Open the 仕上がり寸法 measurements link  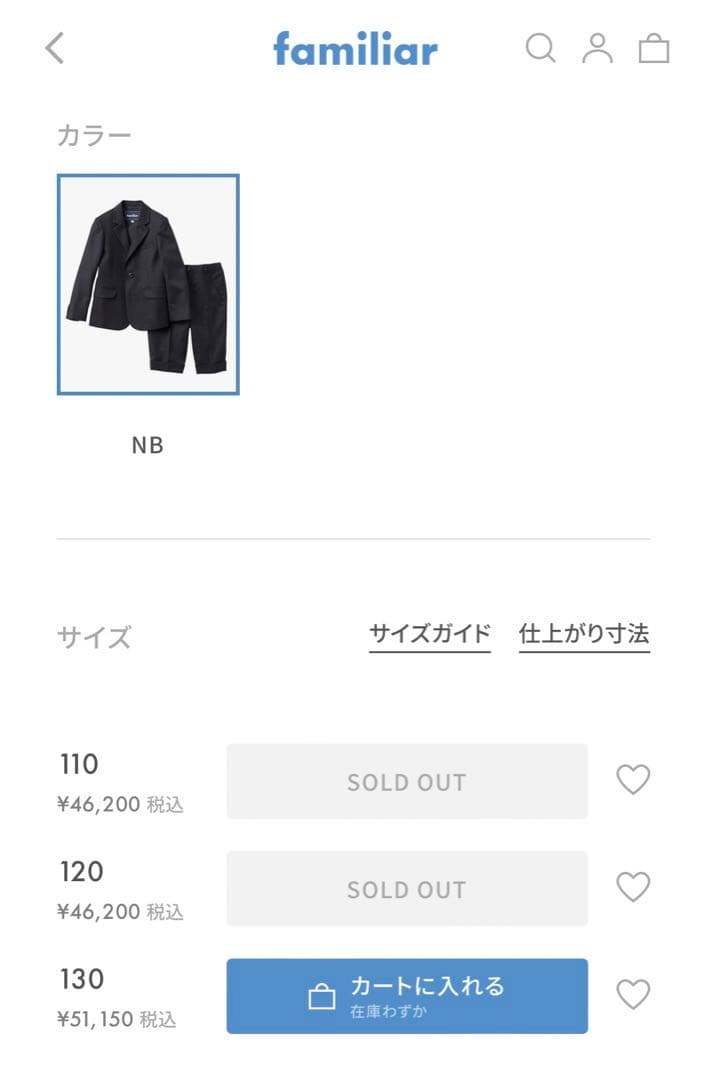584,634
